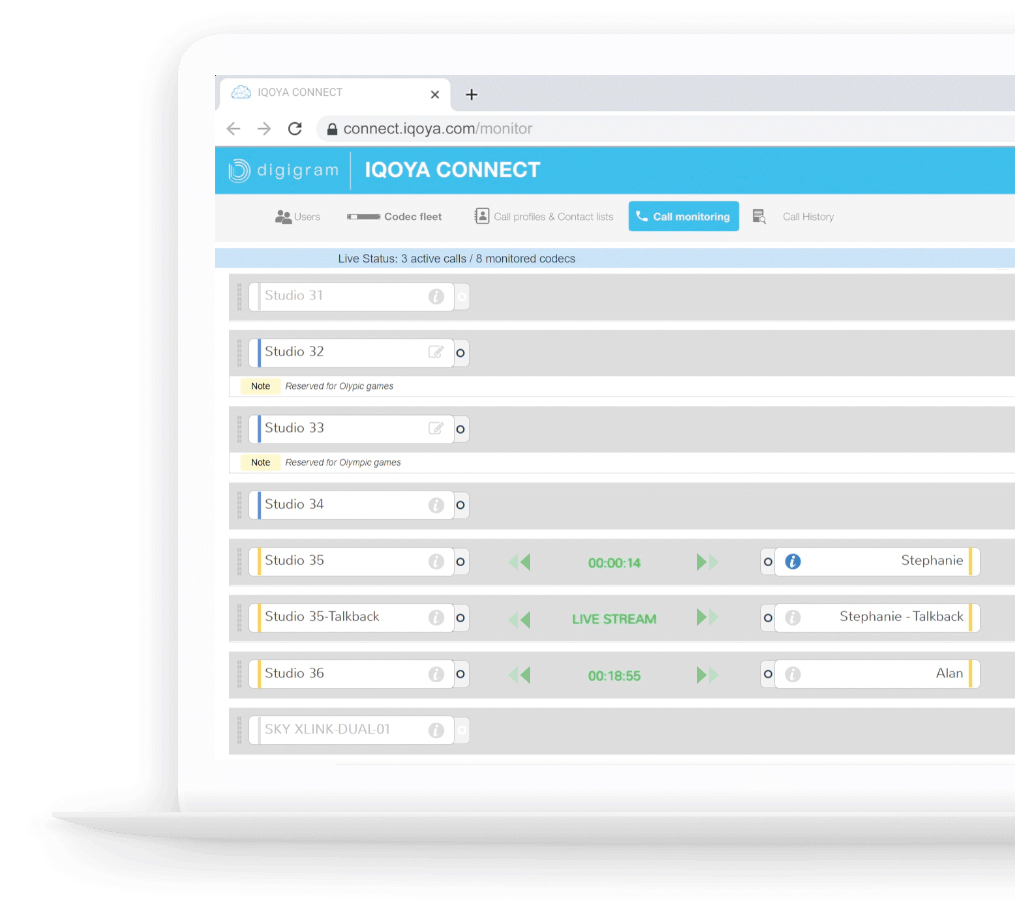Click the LIVE STREAM status text
Screen dimensions: 1015x913
pos(614,620)
